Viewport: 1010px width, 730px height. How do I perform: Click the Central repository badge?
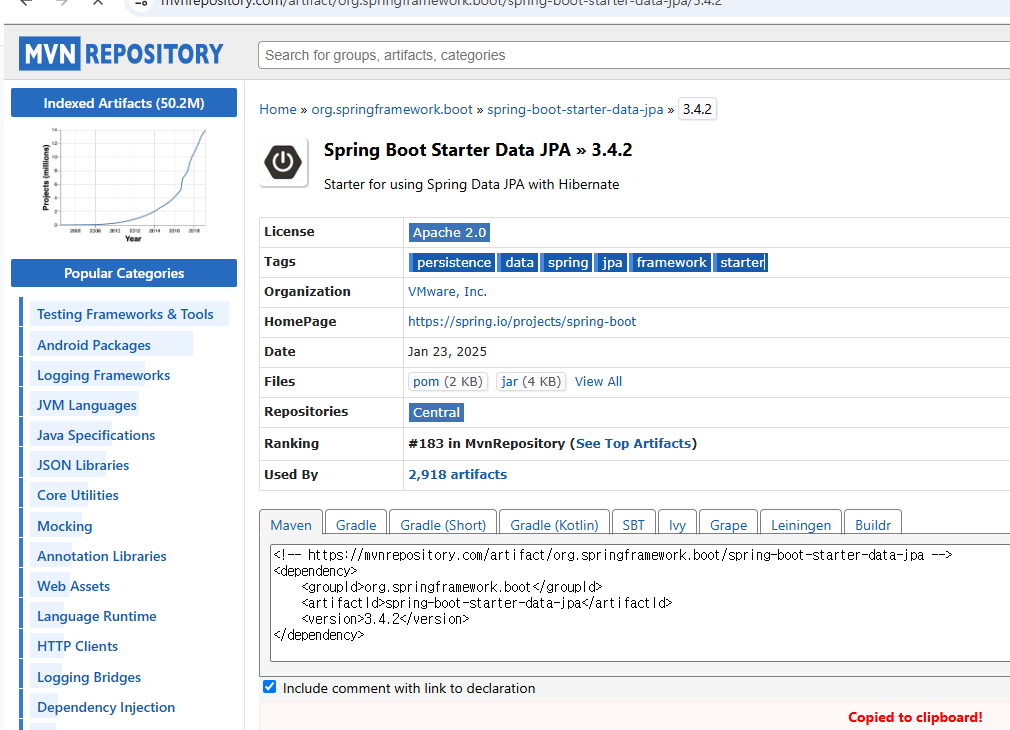pos(436,412)
